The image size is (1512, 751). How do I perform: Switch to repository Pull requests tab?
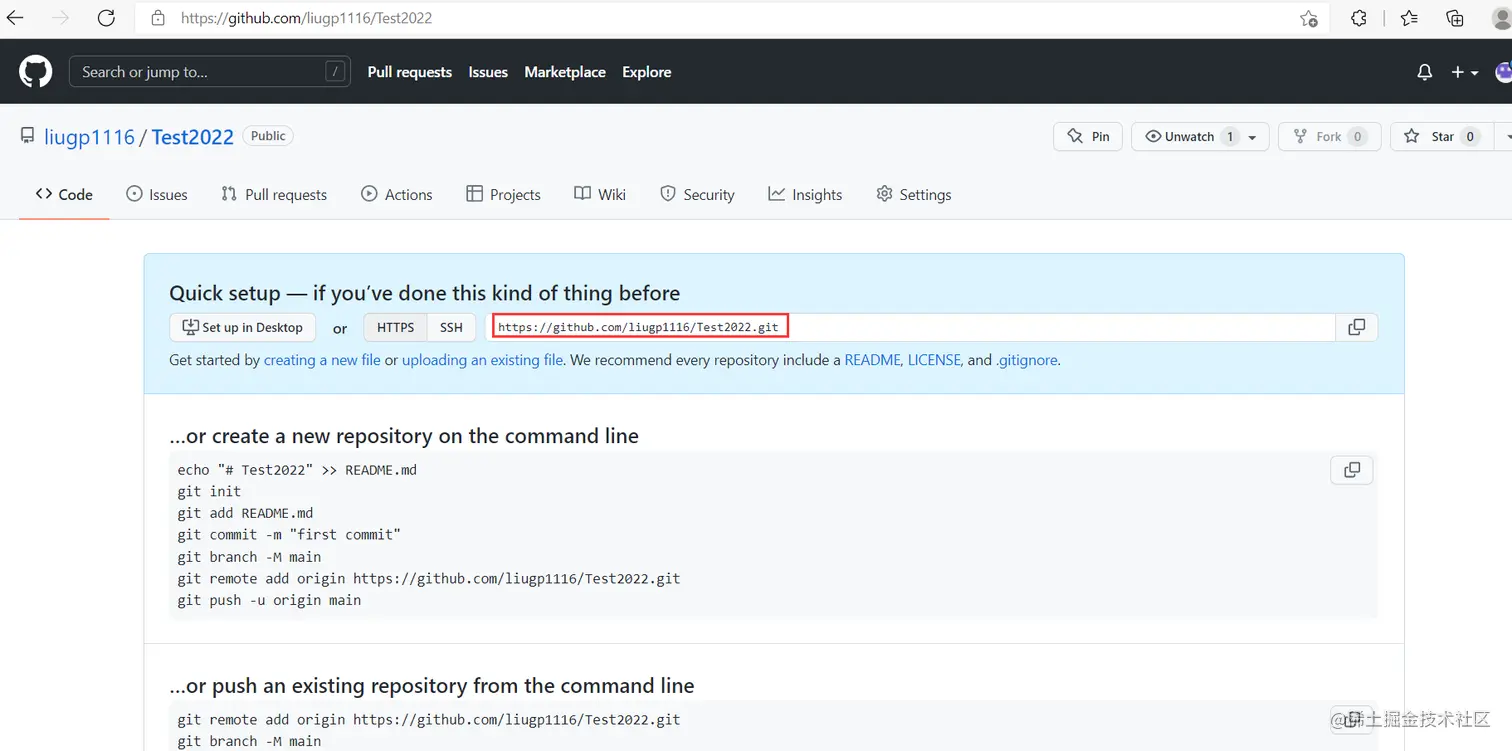274,194
